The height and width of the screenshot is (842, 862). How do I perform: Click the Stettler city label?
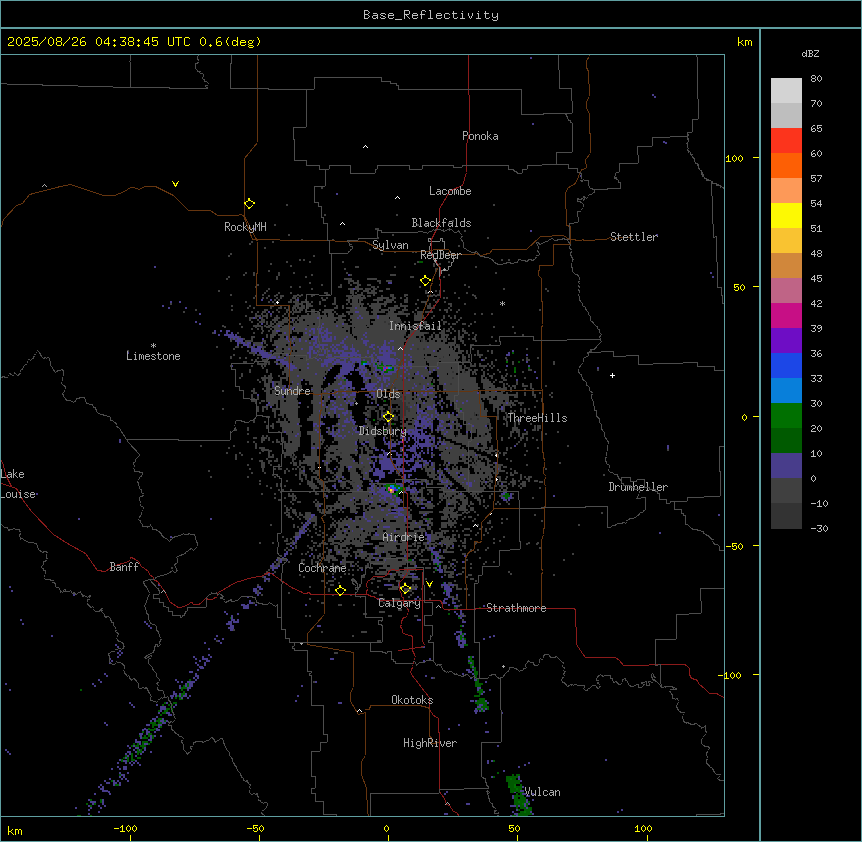point(634,237)
